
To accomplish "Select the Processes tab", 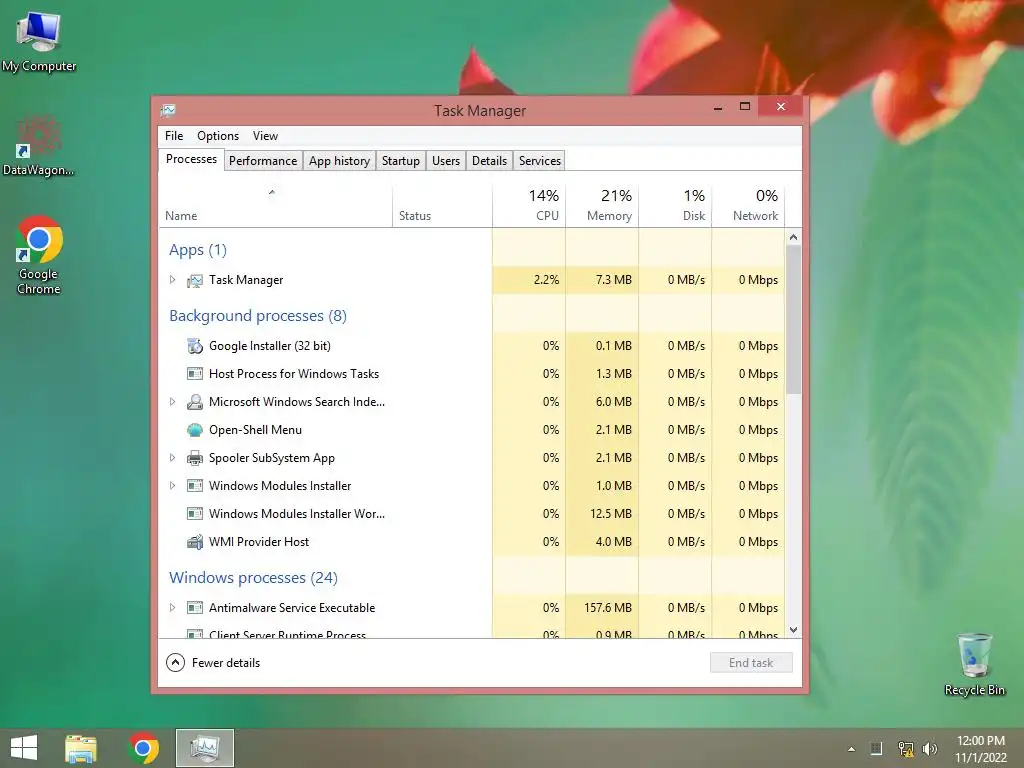I will [x=191, y=159].
